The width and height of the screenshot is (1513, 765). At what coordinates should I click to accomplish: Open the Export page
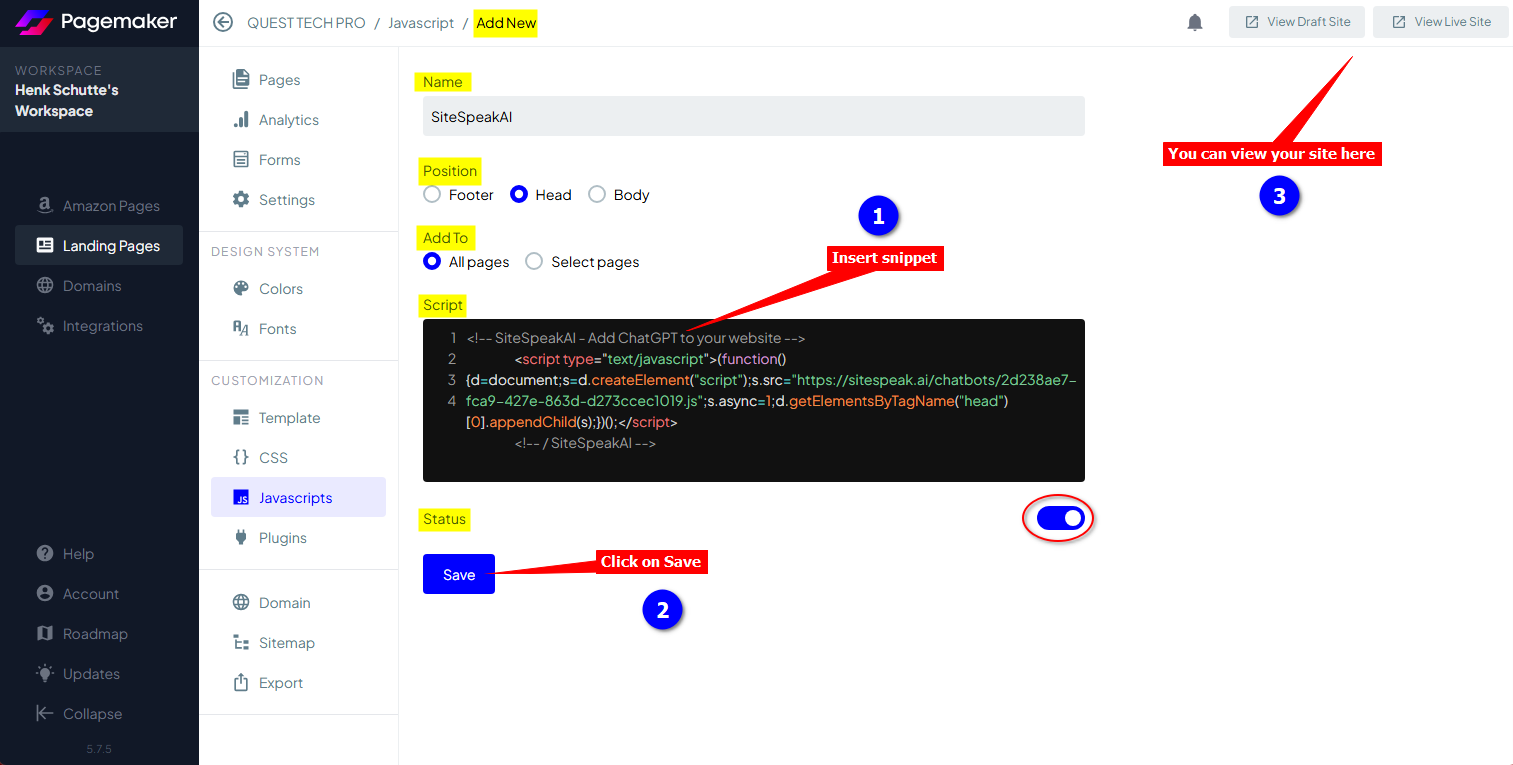(x=298, y=683)
